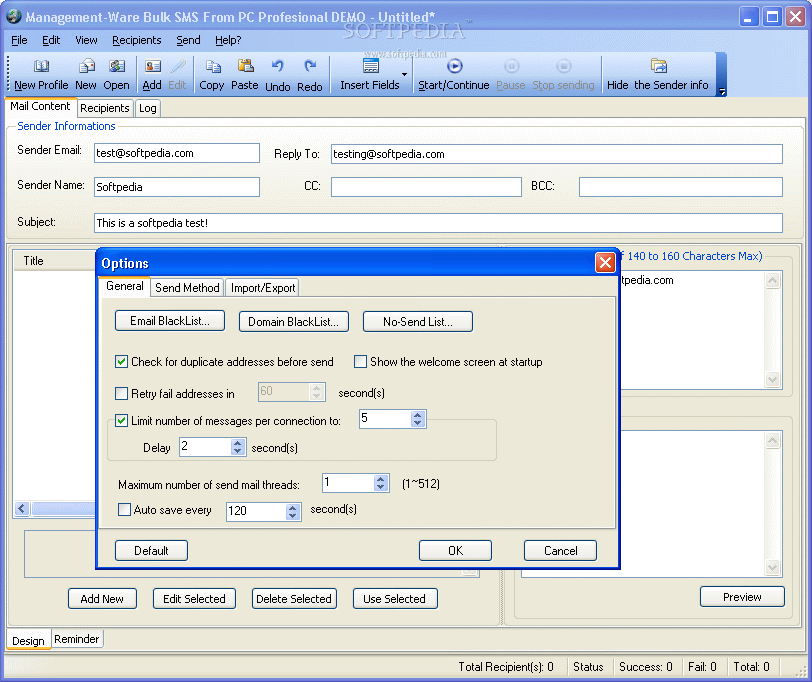Open the View menu
The height and width of the screenshot is (682, 812).
coord(86,40)
